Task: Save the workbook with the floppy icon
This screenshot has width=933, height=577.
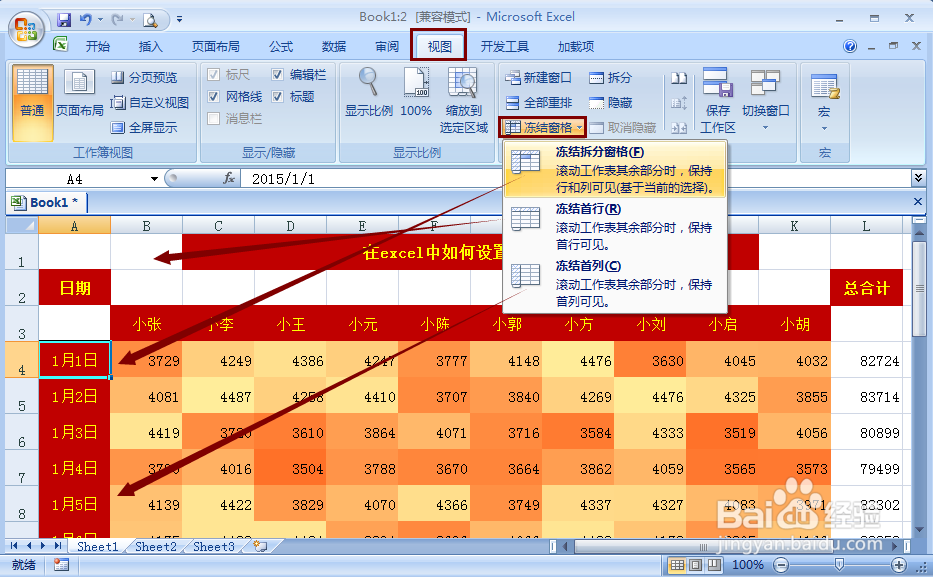Action: click(x=64, y=20)
